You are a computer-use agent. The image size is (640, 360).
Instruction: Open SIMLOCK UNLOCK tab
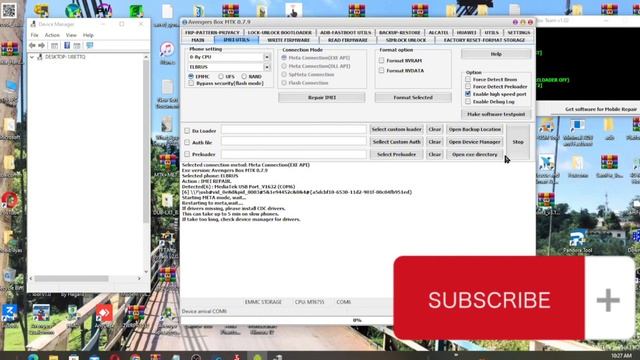(406, 40)
